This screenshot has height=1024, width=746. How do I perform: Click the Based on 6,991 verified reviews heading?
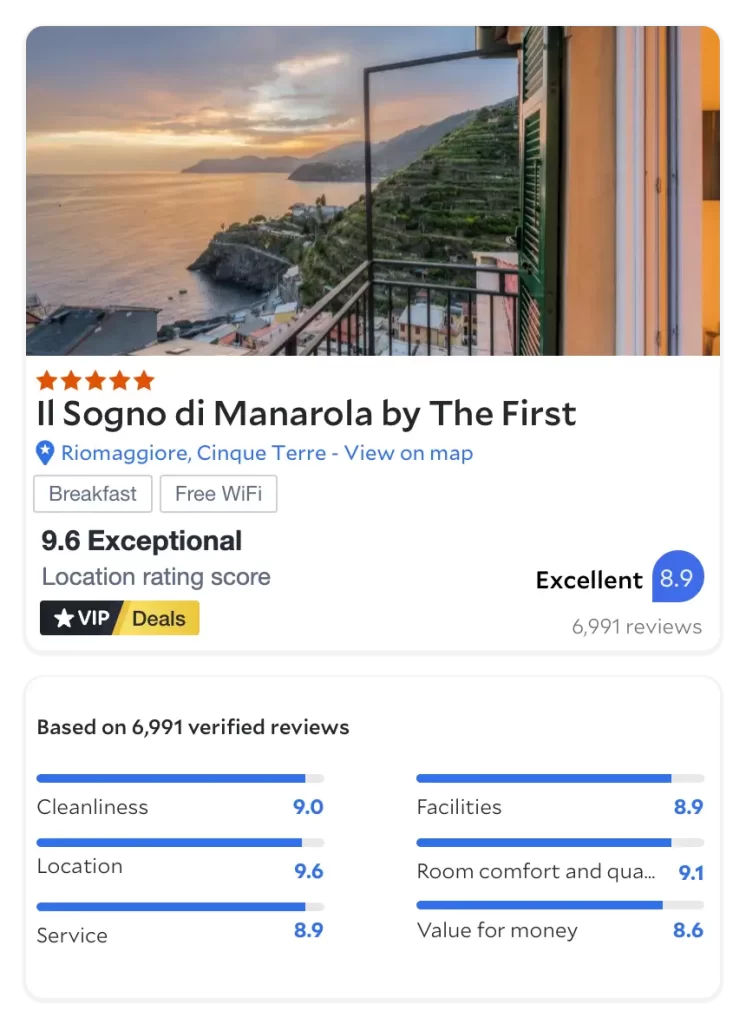193,727
